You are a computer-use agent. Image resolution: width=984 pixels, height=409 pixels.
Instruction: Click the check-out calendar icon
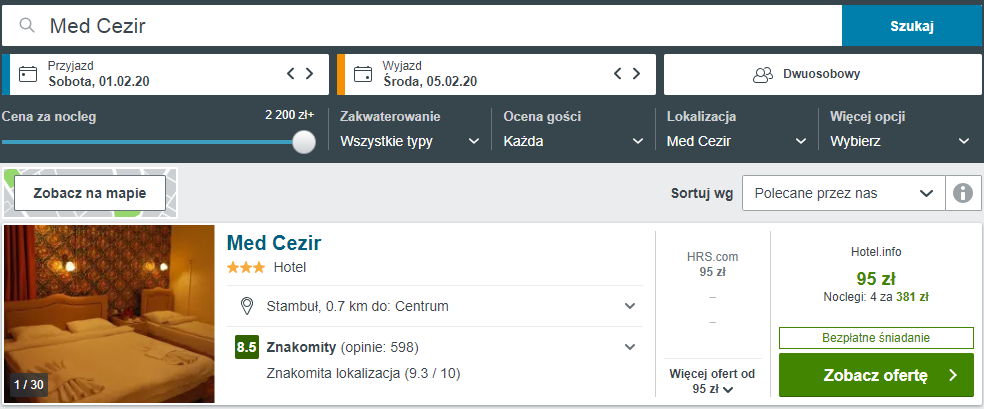(363, 74)
